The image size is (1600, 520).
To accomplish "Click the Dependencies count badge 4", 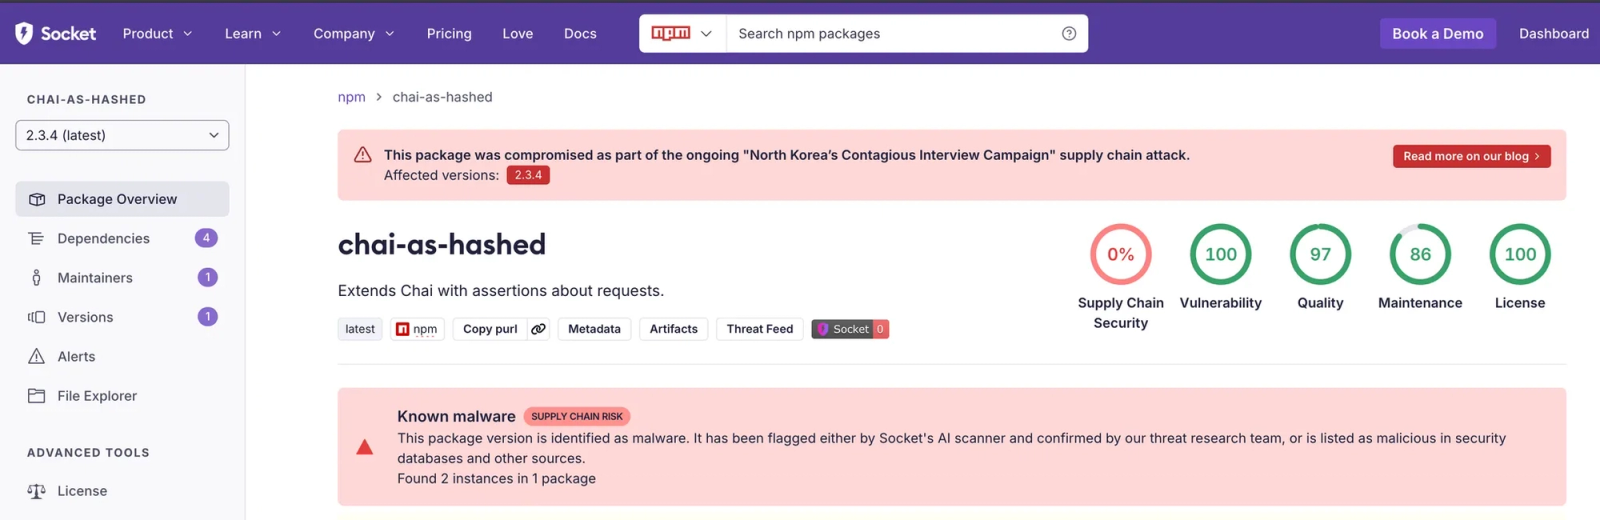I will pos(206,238).
